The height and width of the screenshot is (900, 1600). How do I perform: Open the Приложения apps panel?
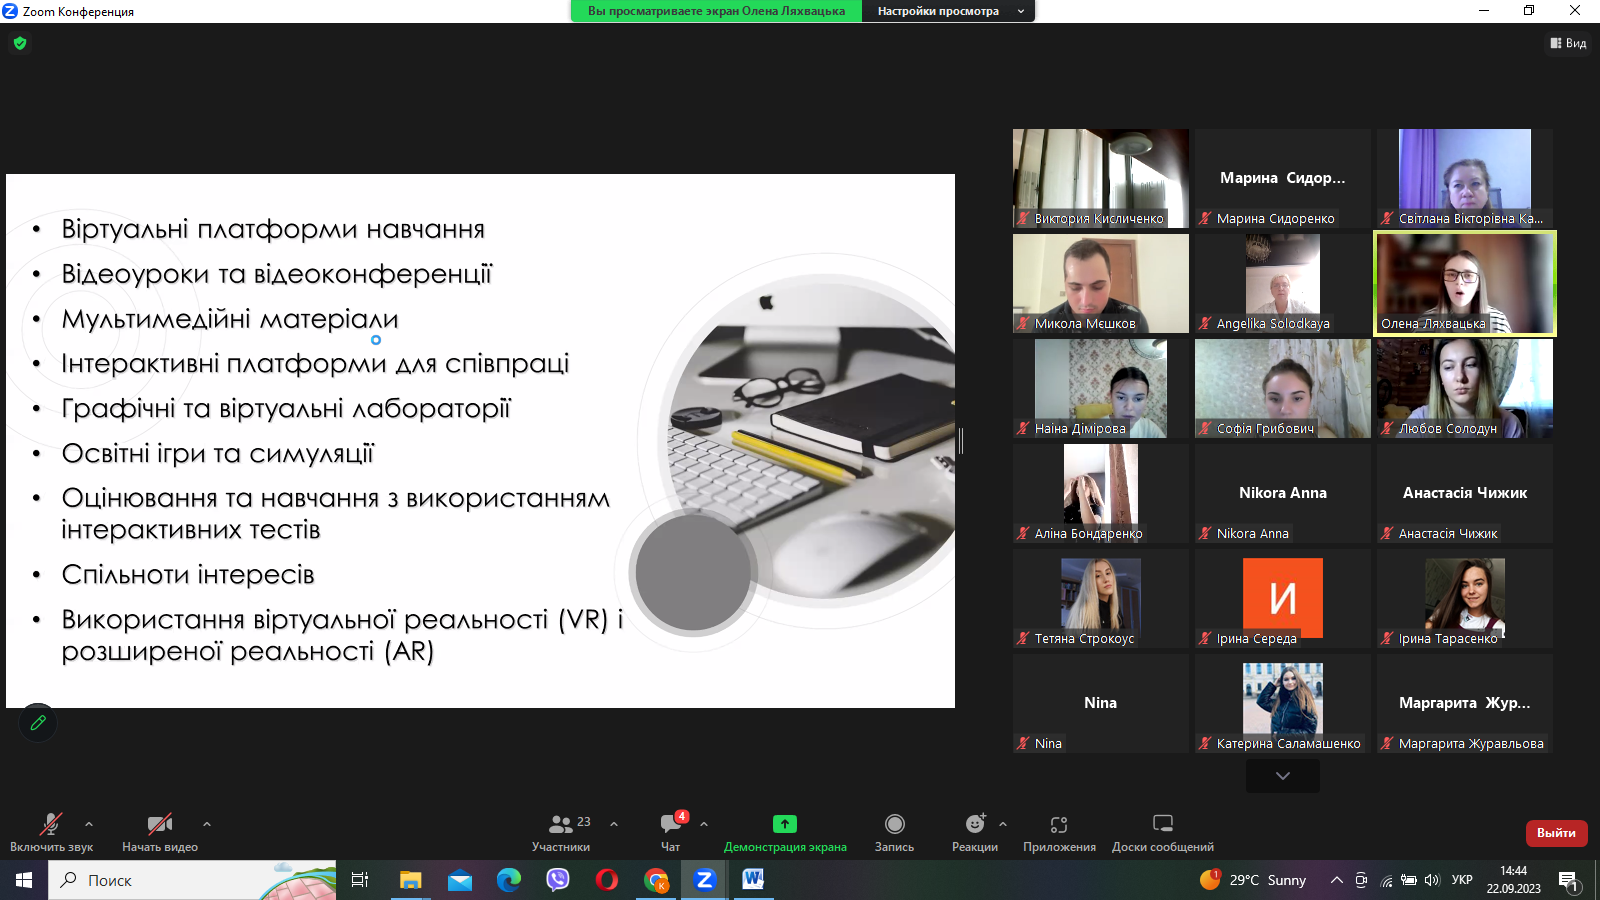point(1059,832)
